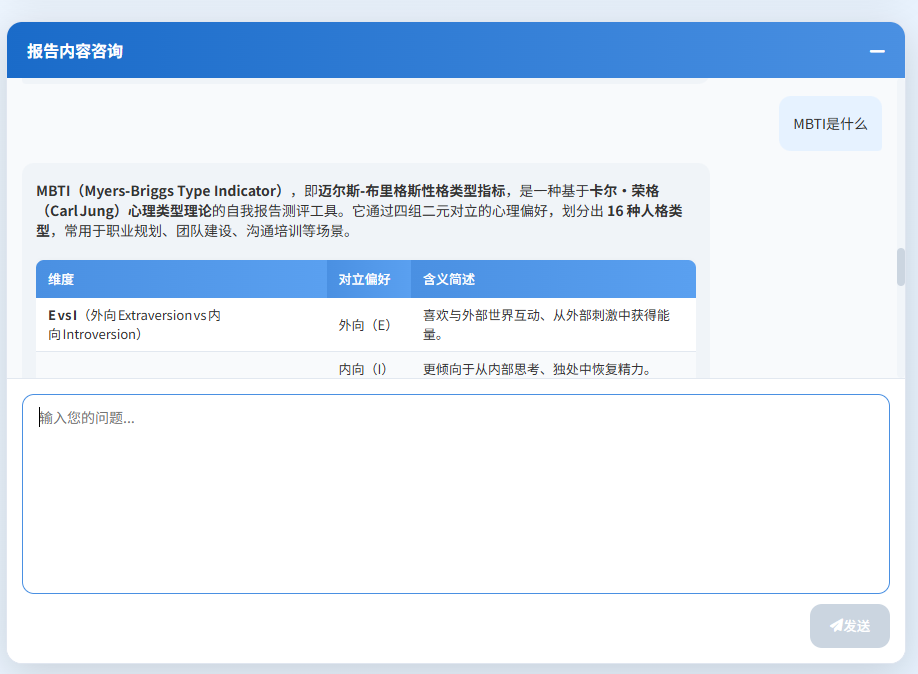
Task: Click the paper plane send icon
Action: click(836, 626)
